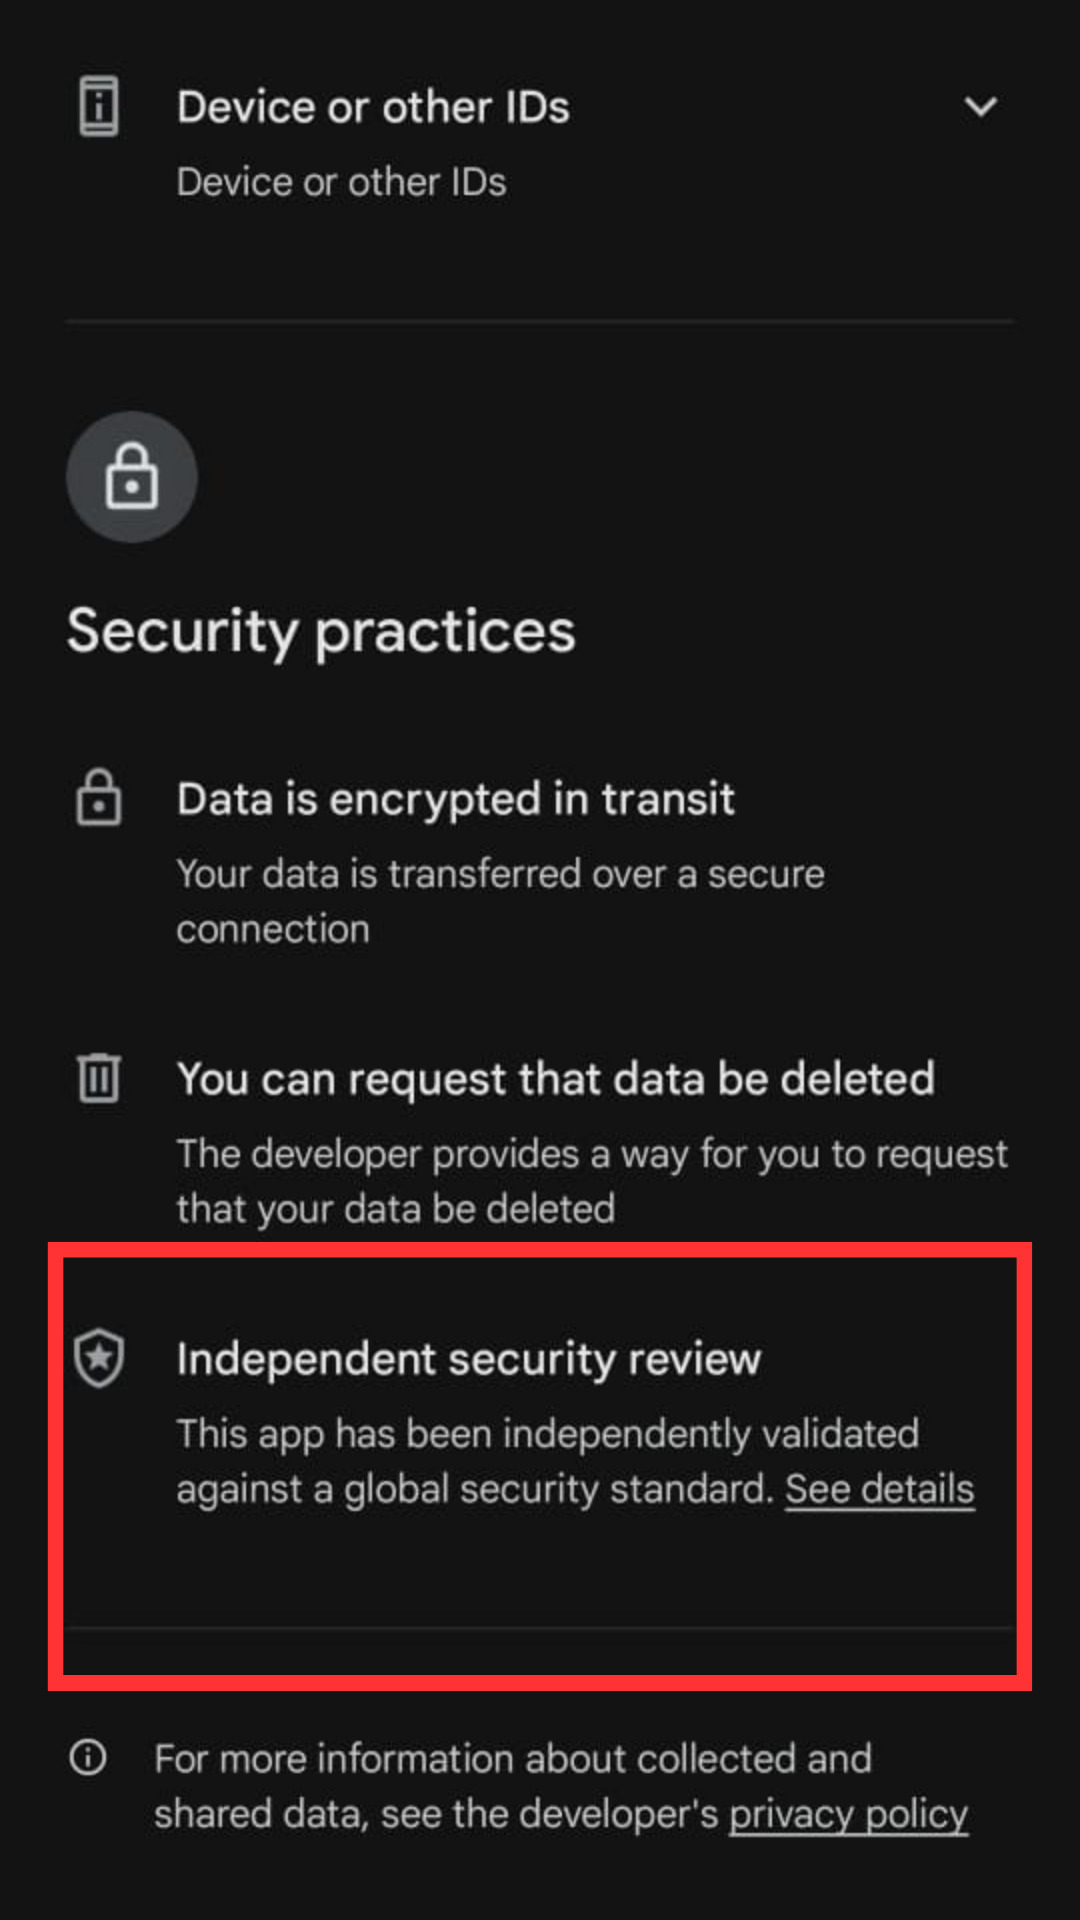Click the large lock icon in circle
The height and width of the screenshot is (1920, 1080).
[132, 477]
